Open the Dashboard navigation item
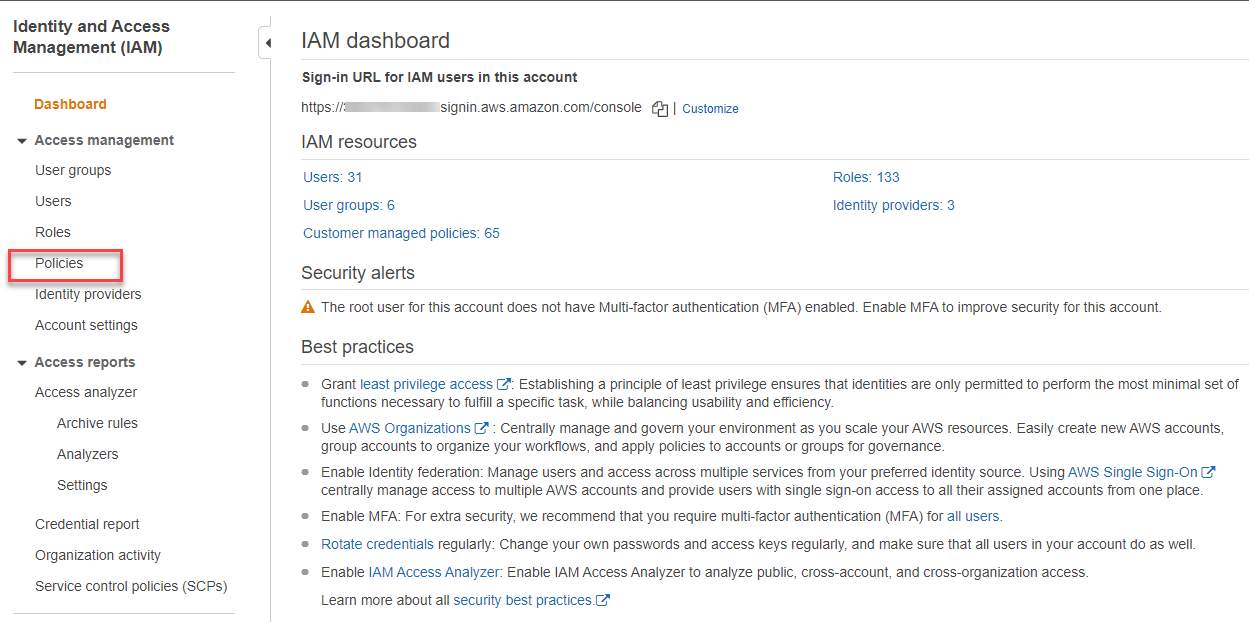Screen dimensions: 1249x622 pos(70,104)
